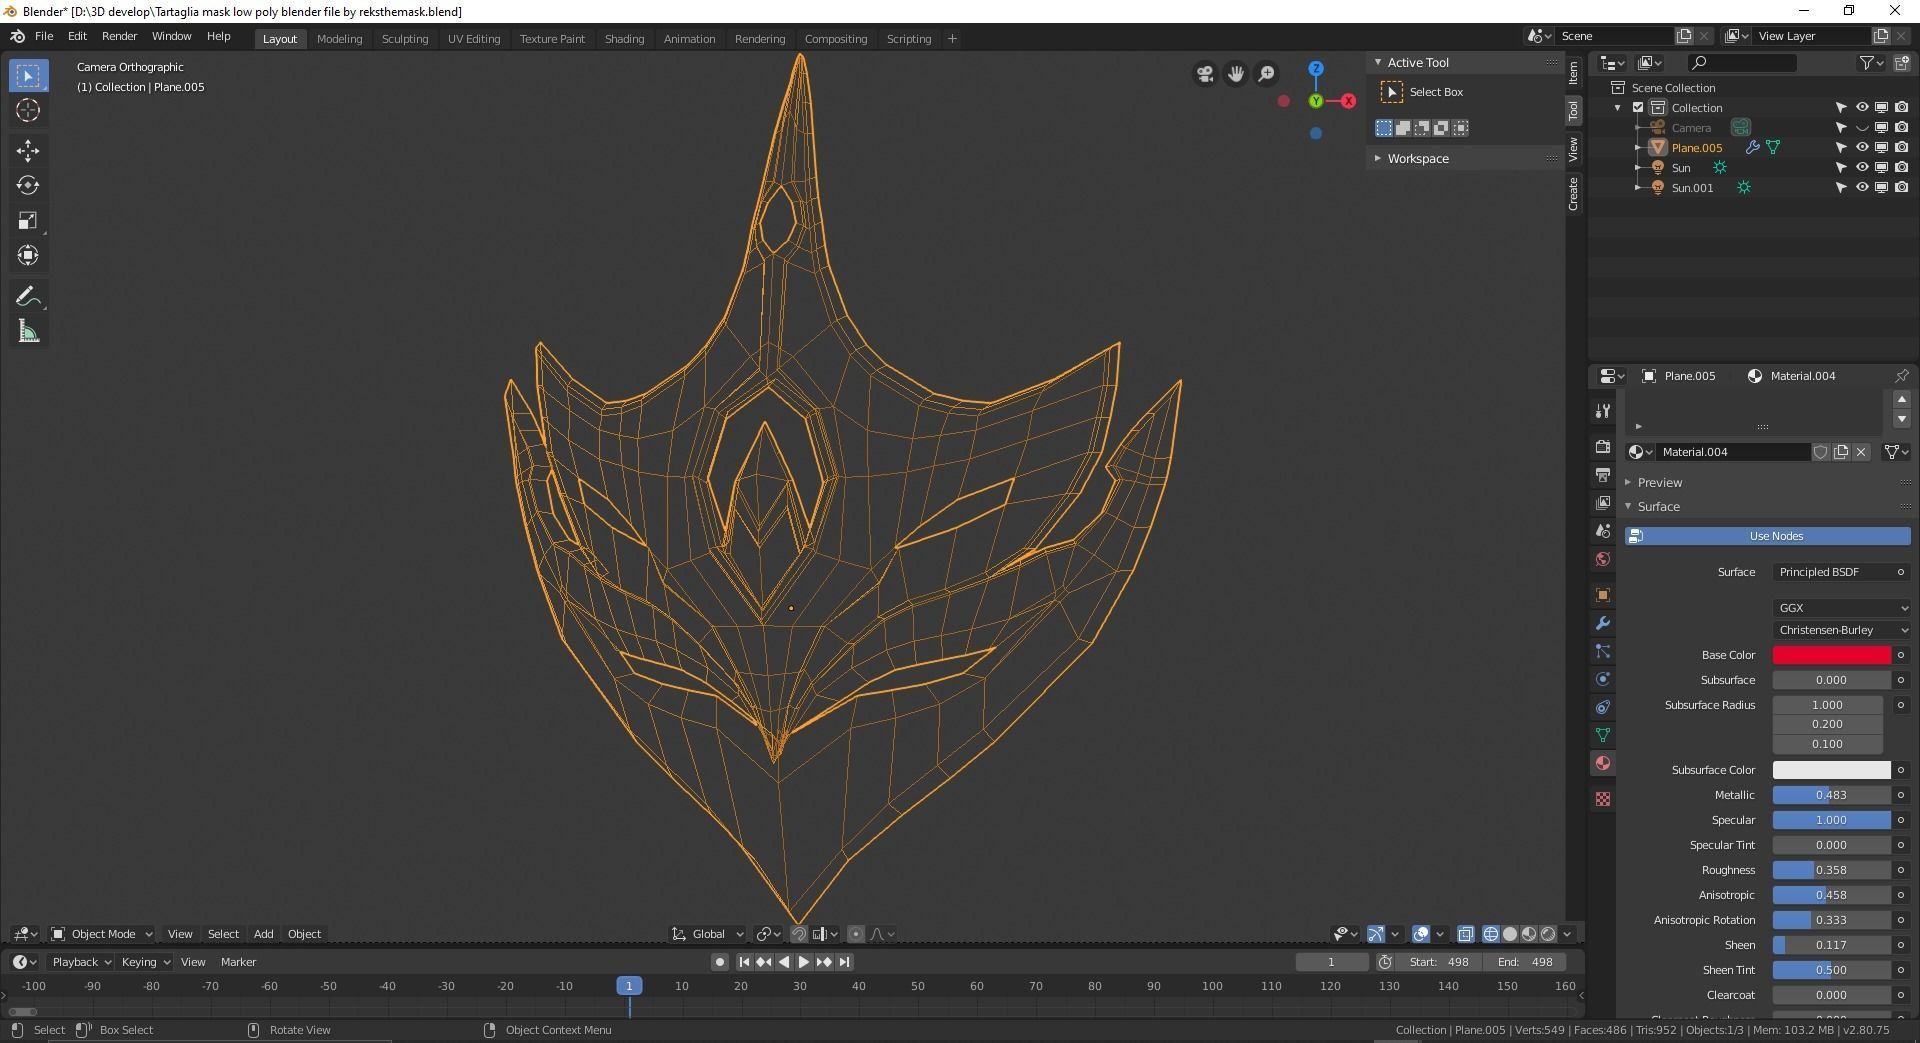
Task: Open the World properties tab icon
Action: coord(1603,559)
